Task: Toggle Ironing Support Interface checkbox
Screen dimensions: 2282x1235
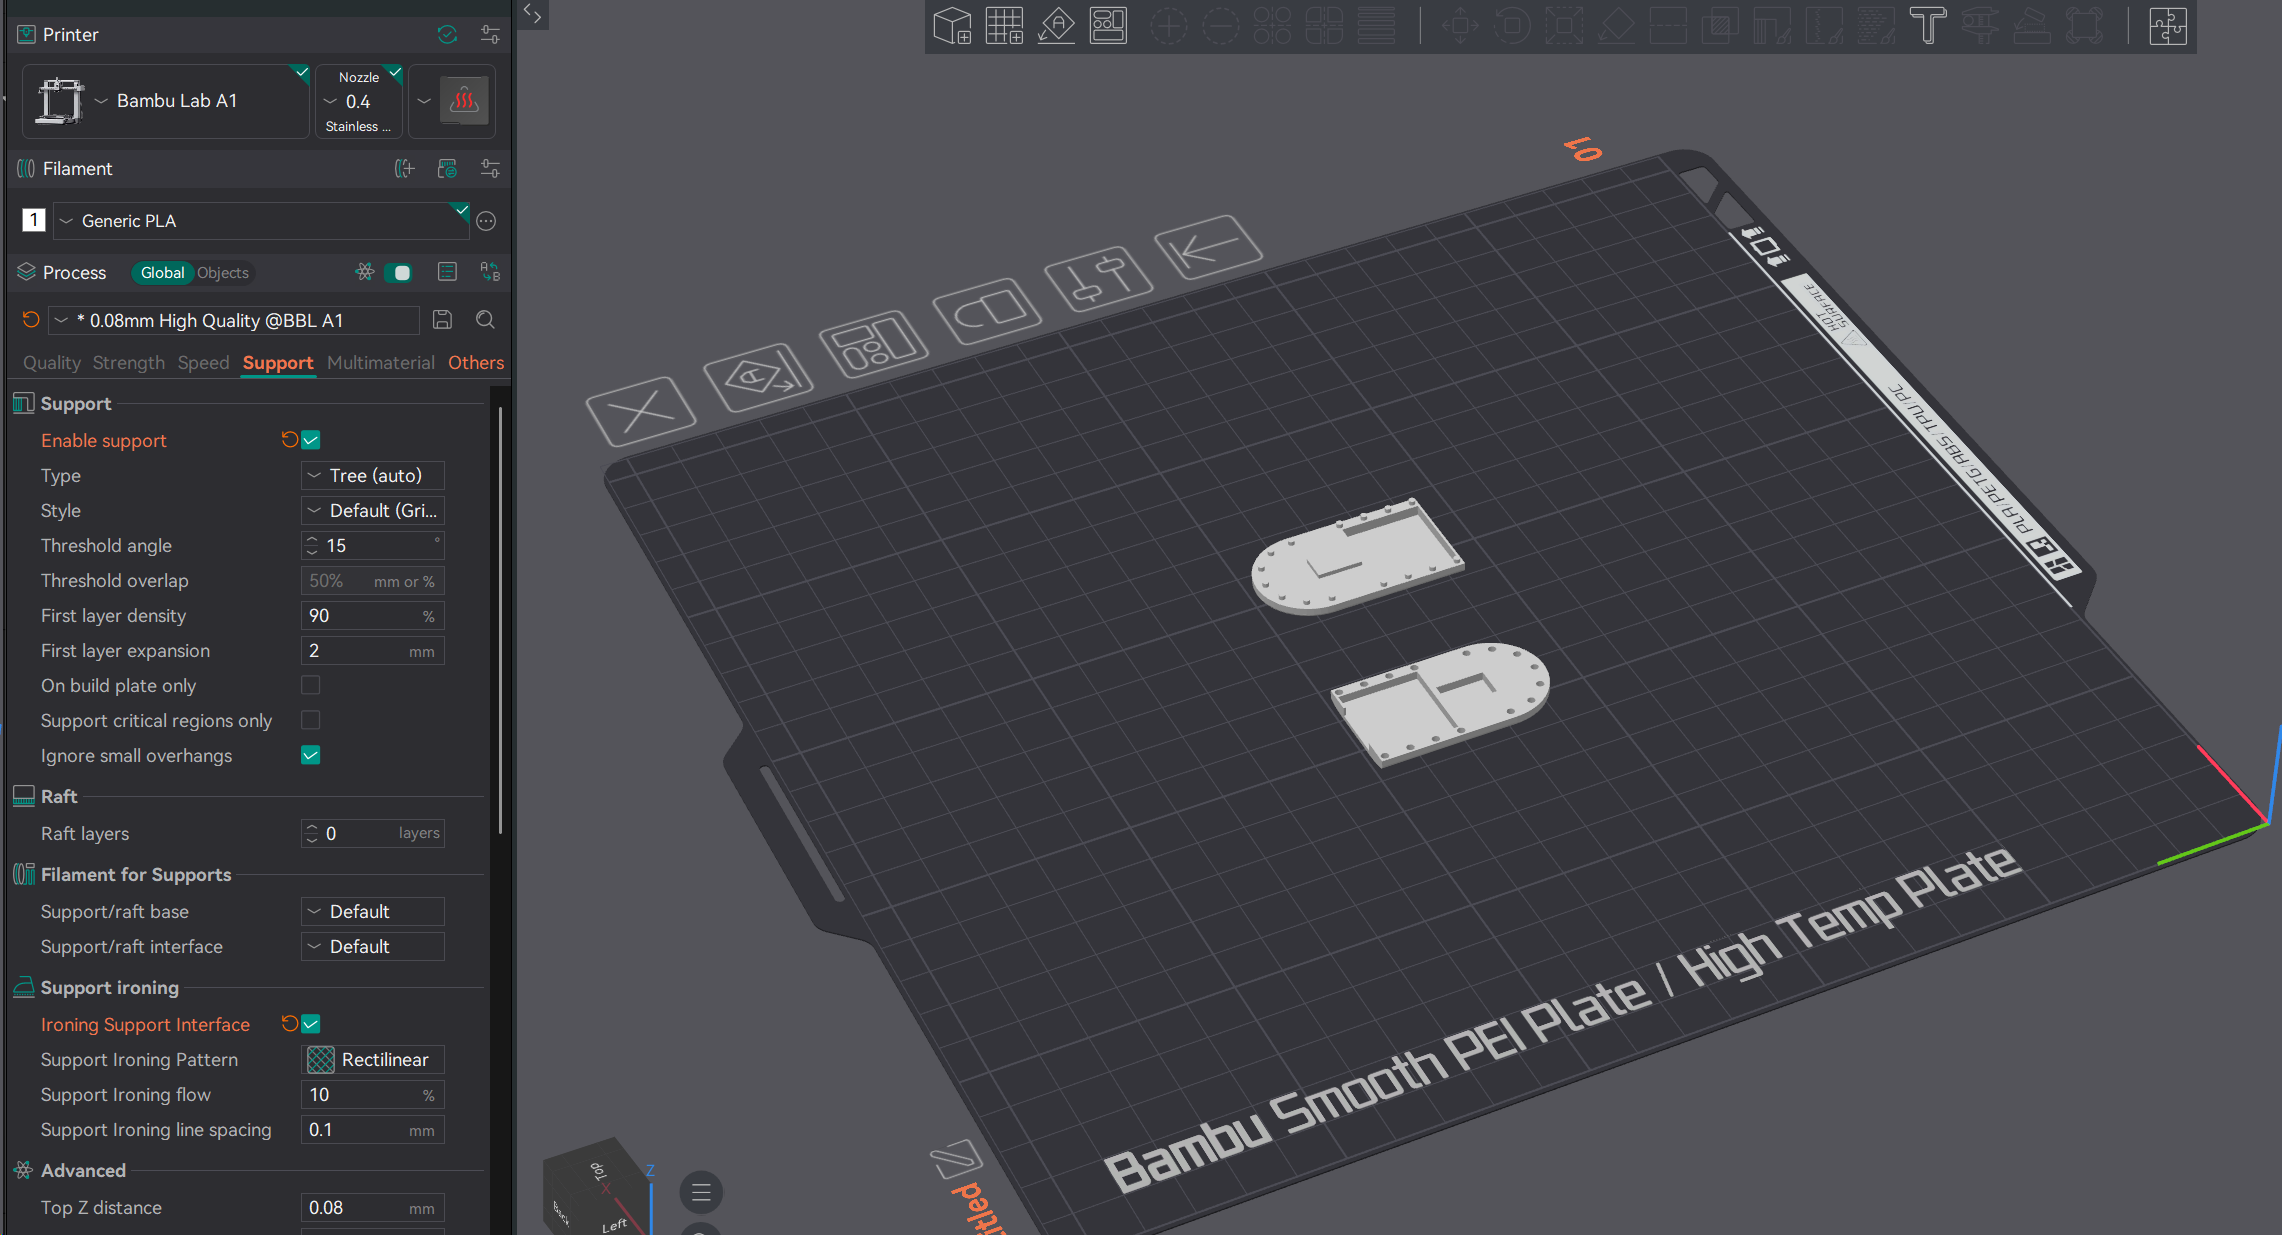Action: click(311, 1024)
